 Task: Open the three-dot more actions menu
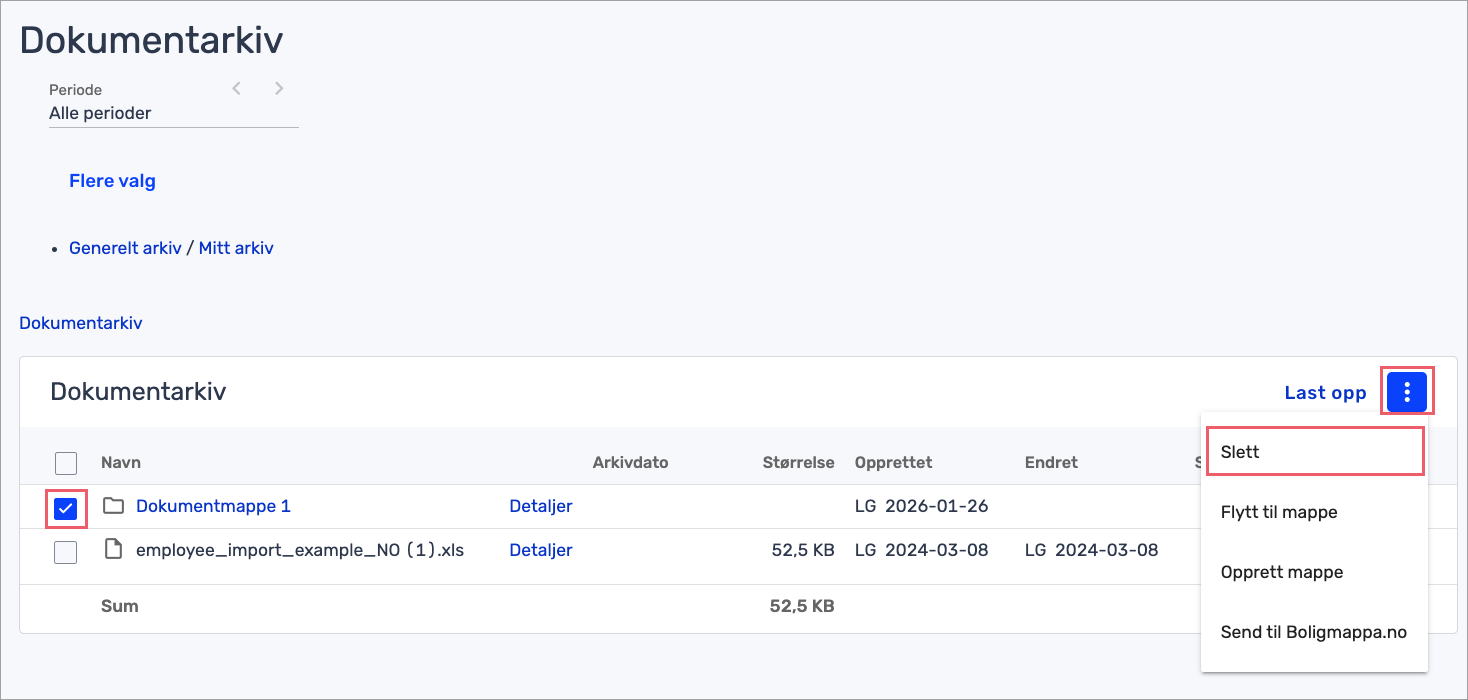point(1407,392)
